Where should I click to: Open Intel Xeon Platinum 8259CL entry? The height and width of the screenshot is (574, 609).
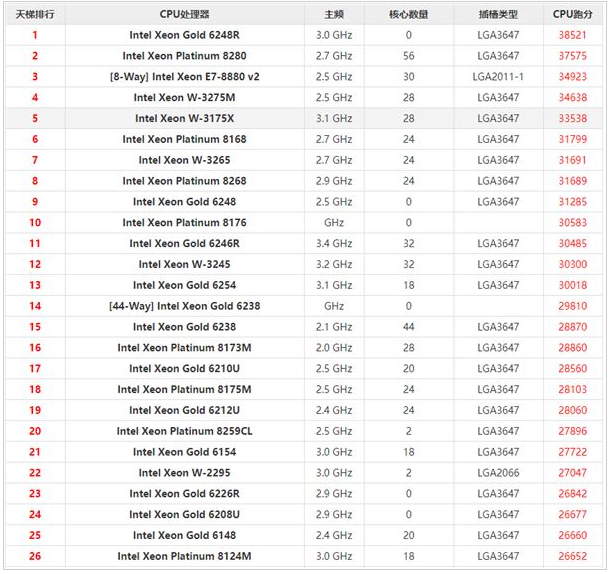pos(184,431)
